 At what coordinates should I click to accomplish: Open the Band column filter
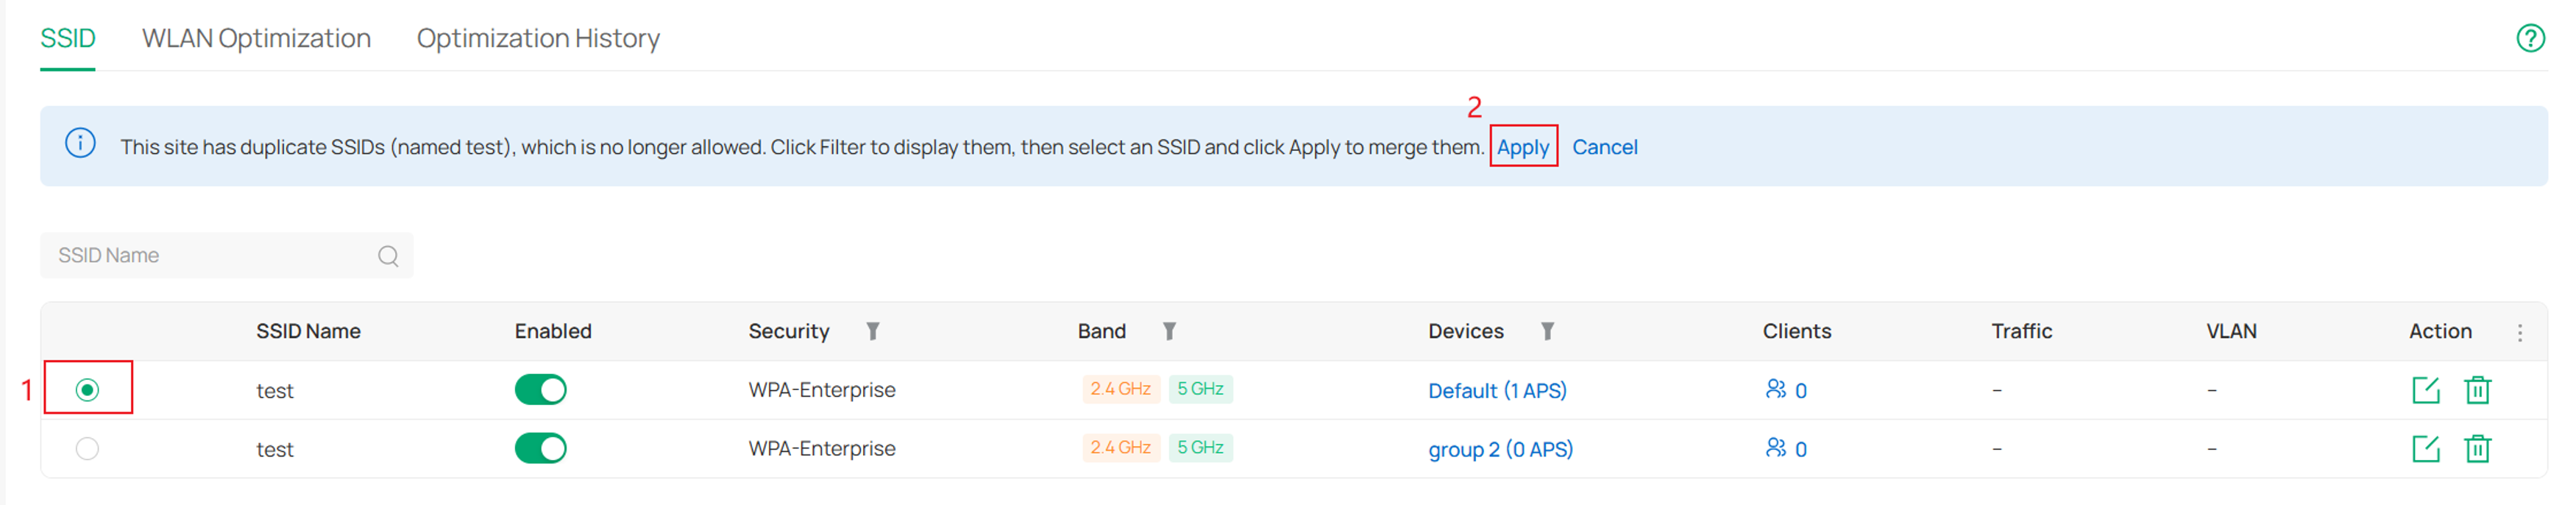click(x=1169, y=331)
